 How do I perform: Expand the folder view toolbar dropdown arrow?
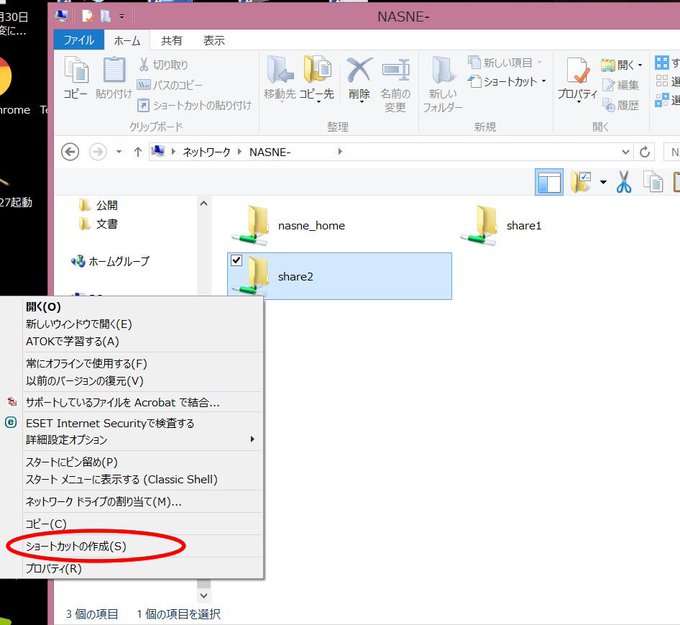(x=603, y=182)
